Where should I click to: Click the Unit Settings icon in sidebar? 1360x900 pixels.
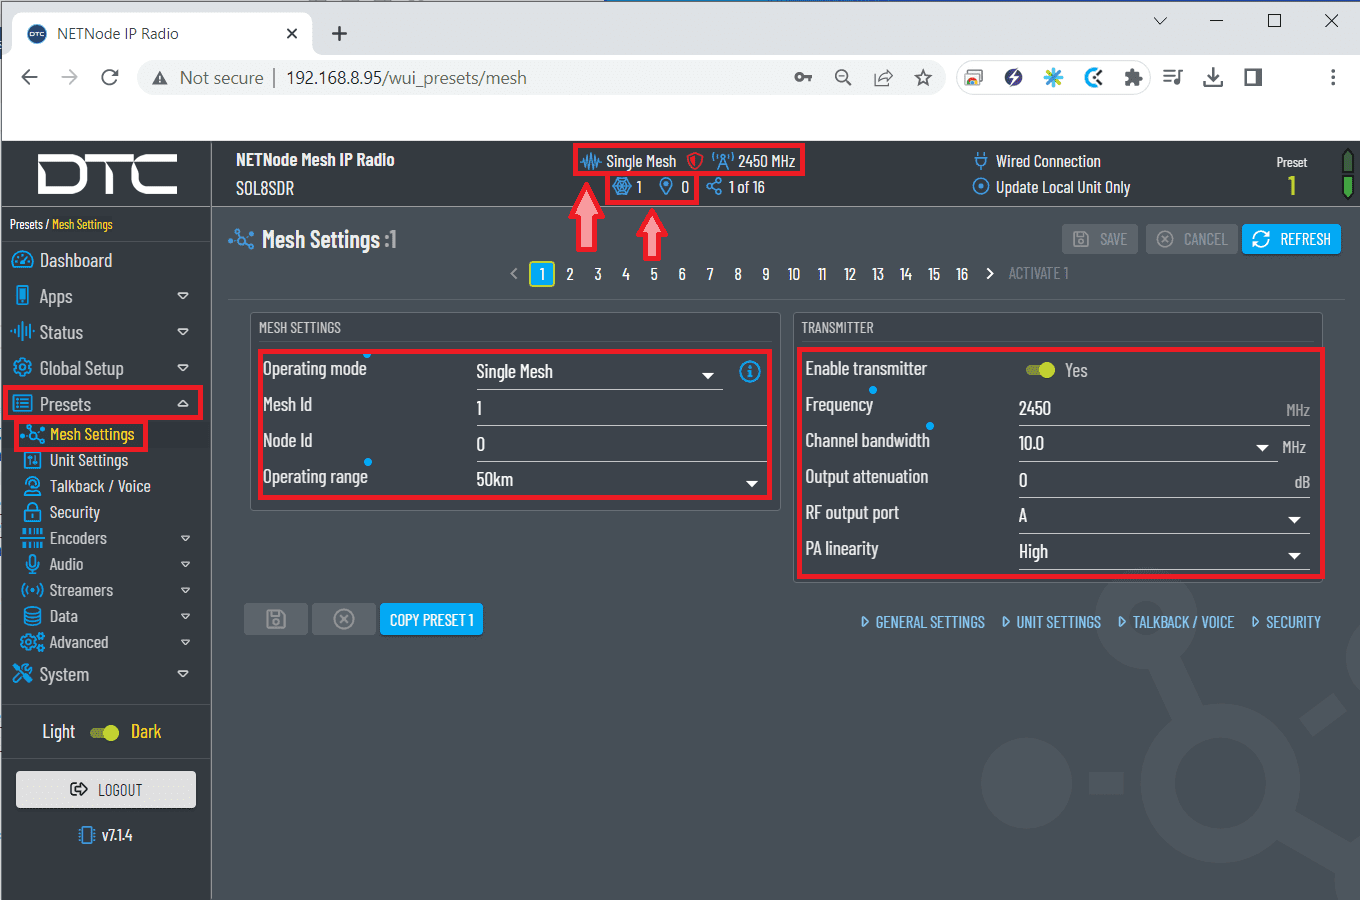[33, 460]
